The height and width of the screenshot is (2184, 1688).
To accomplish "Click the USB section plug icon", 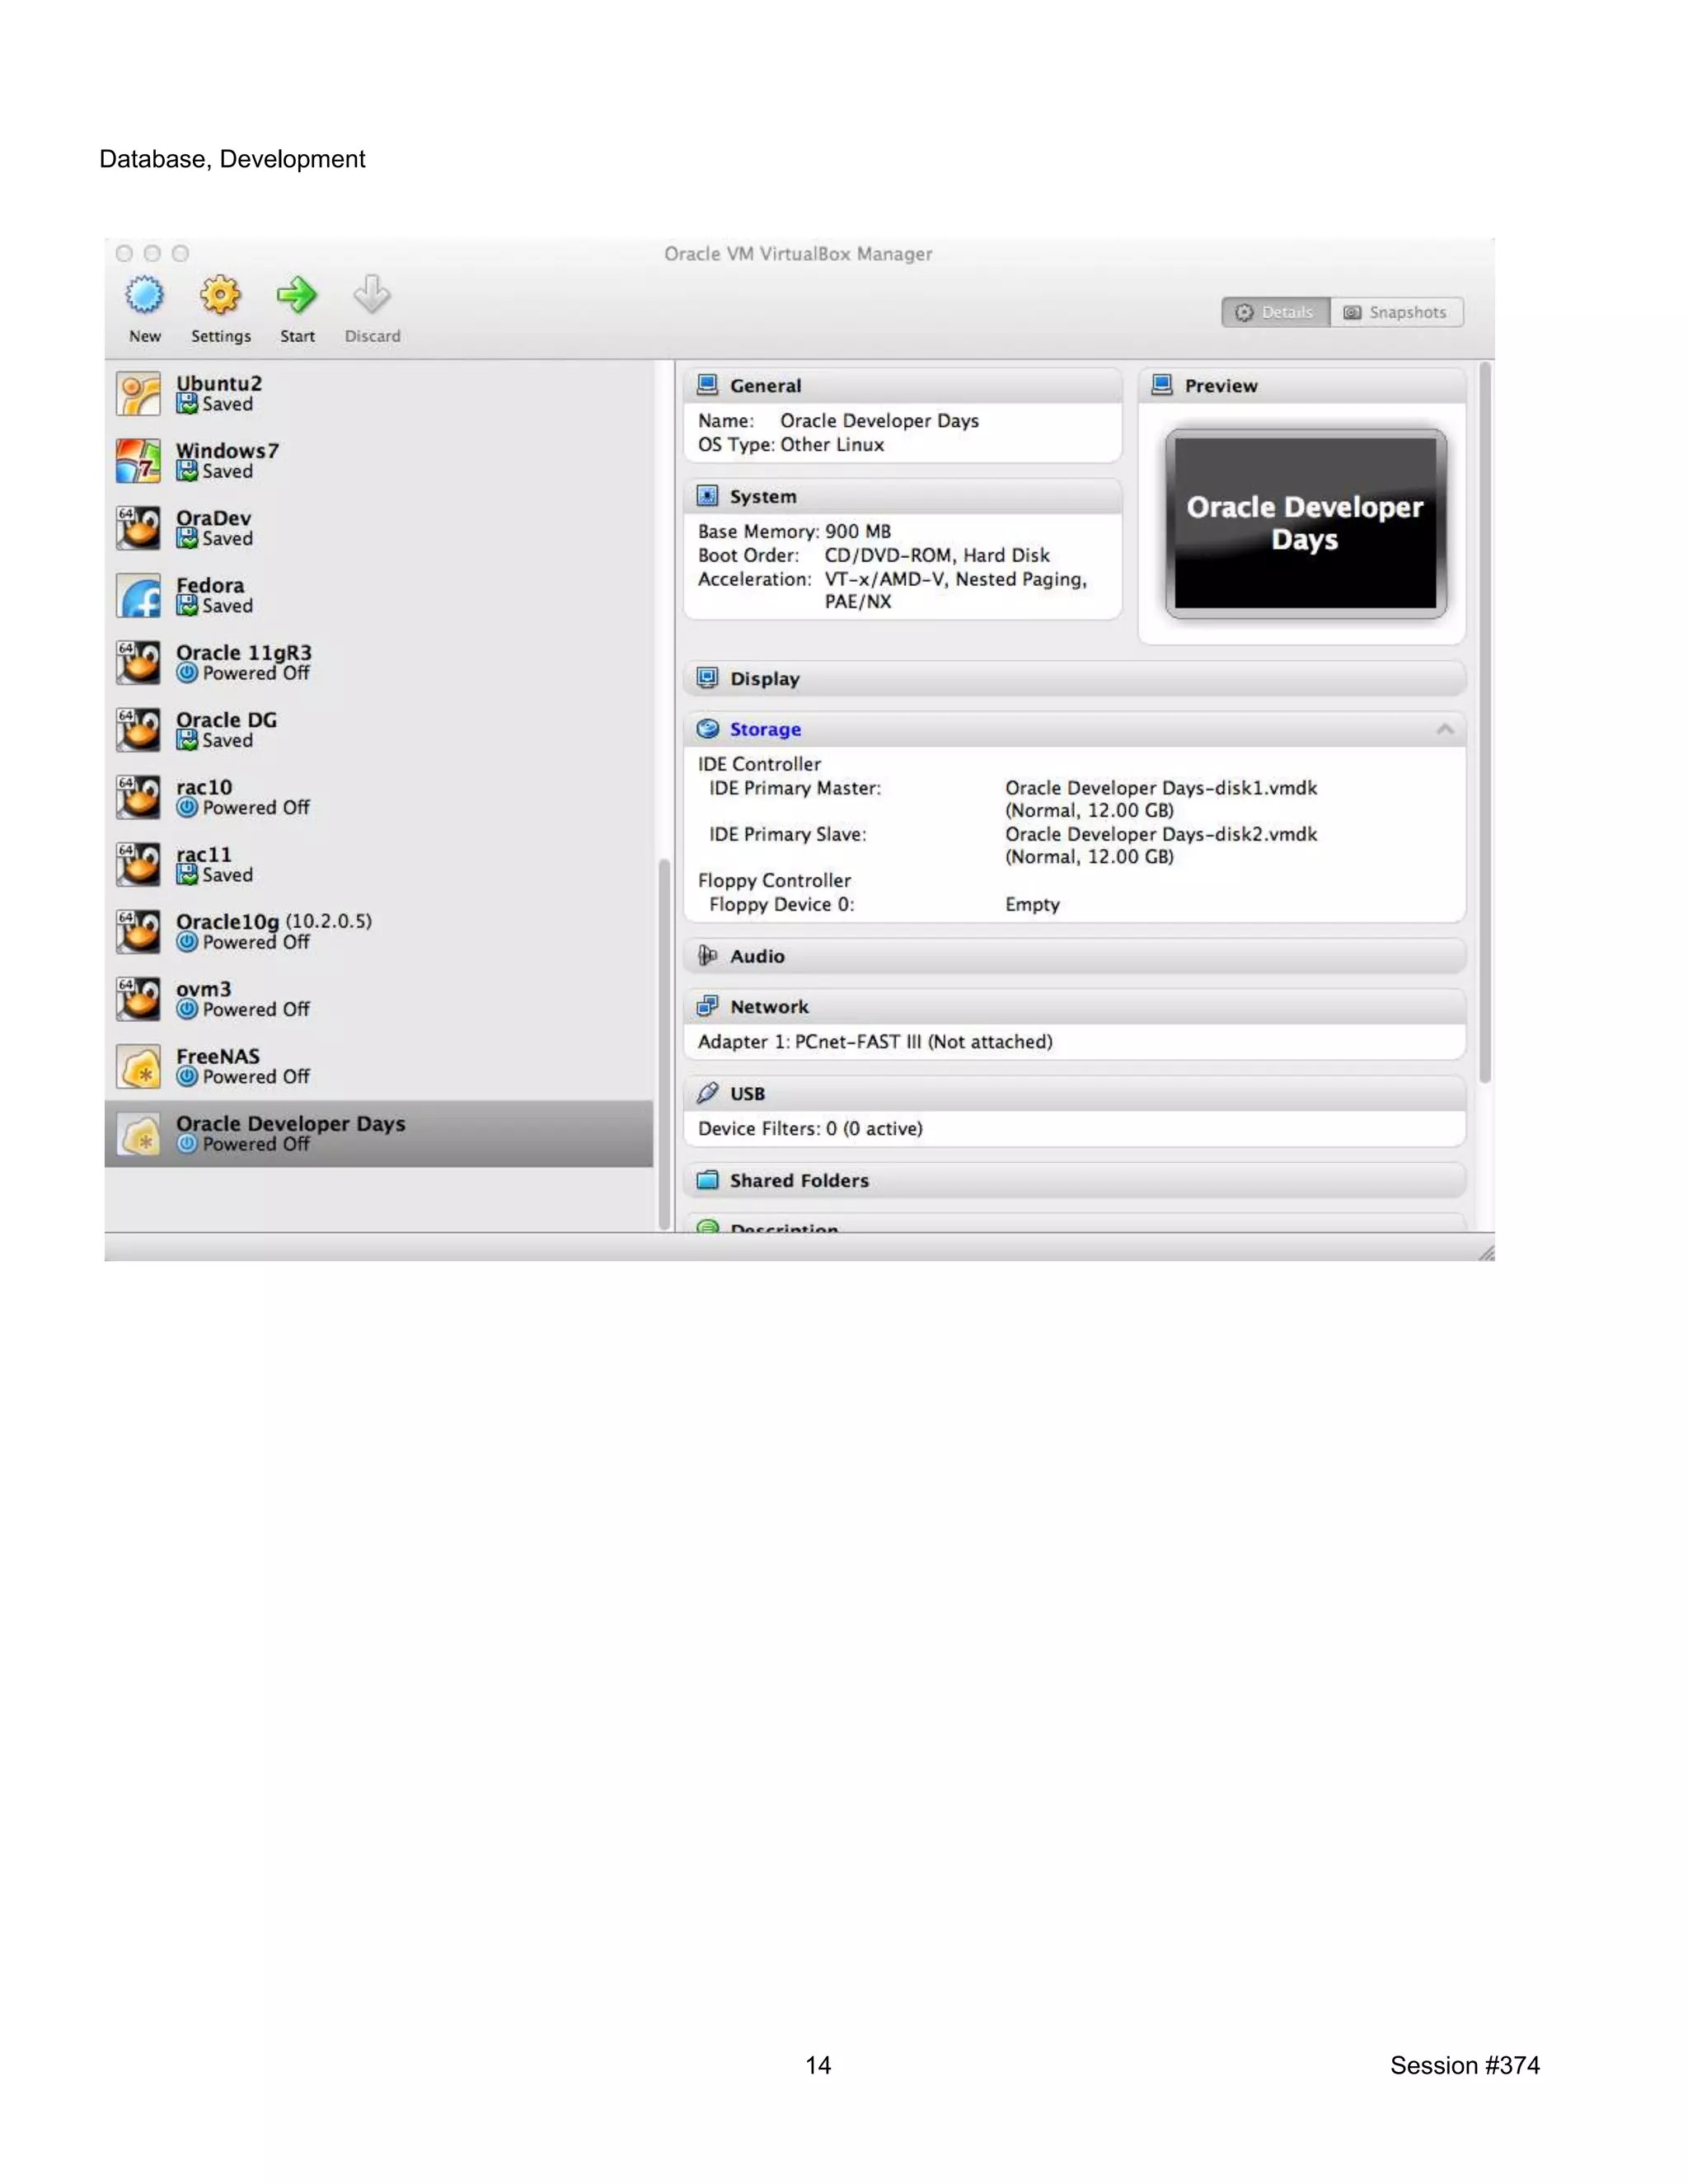I will pos(708,1093).
